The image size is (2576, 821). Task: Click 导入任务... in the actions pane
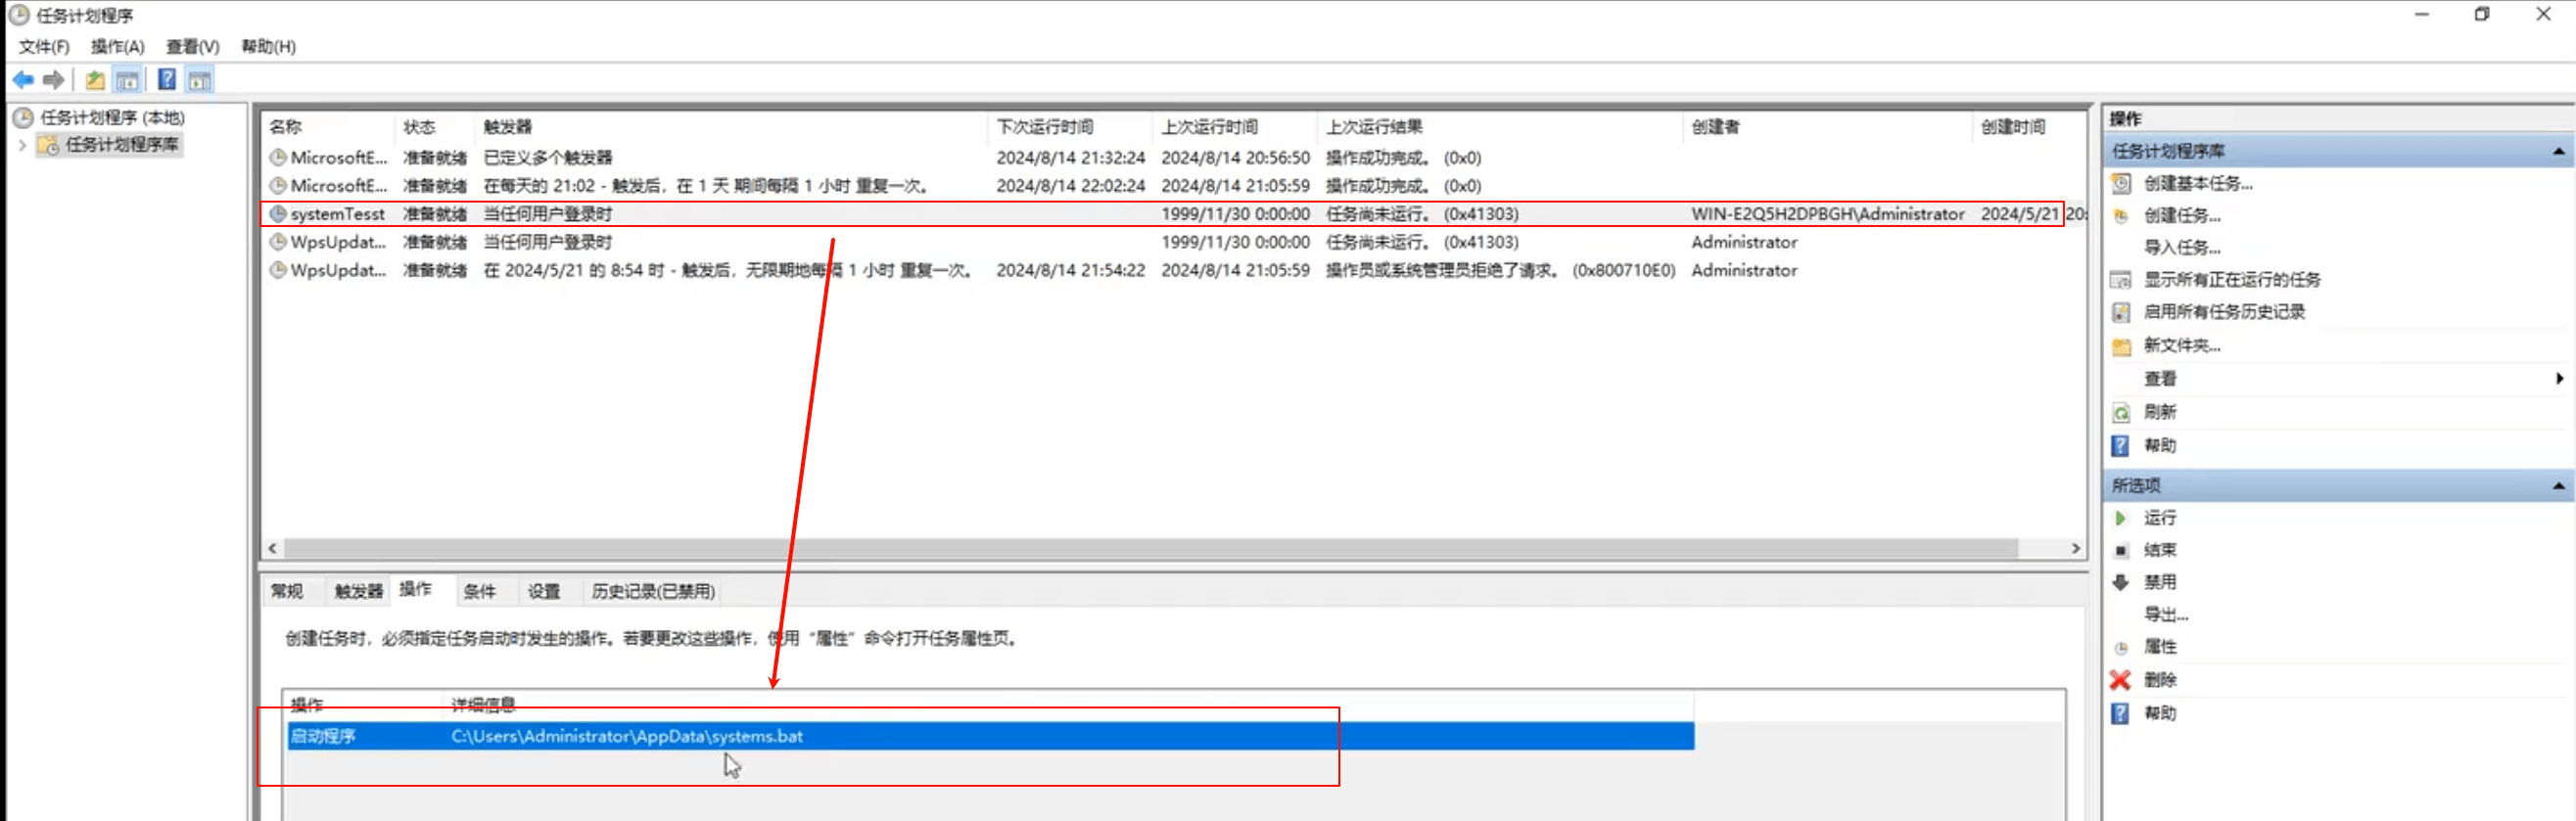[x=2181, y=248]
